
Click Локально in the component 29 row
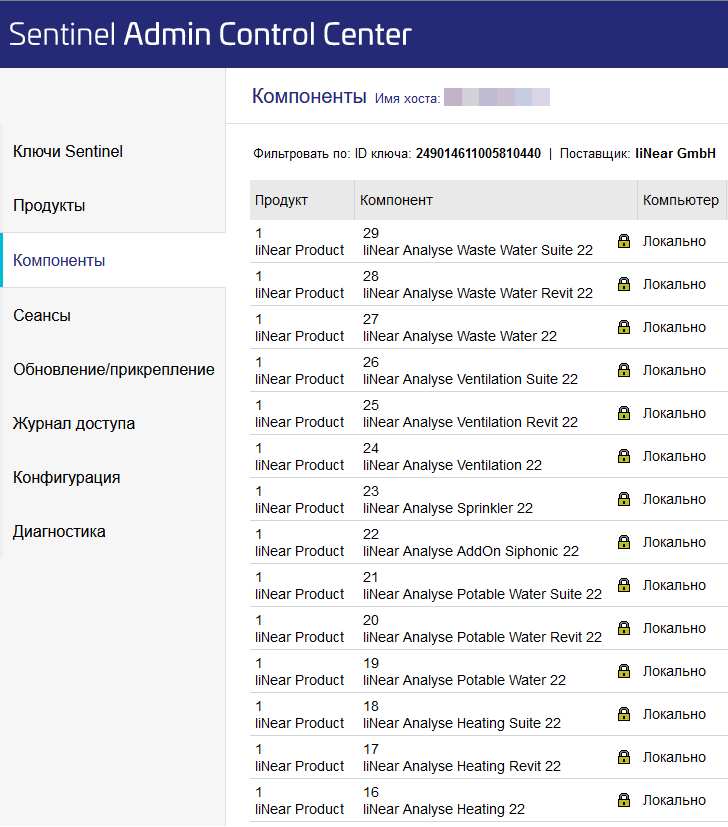click(x=674, y=241)
